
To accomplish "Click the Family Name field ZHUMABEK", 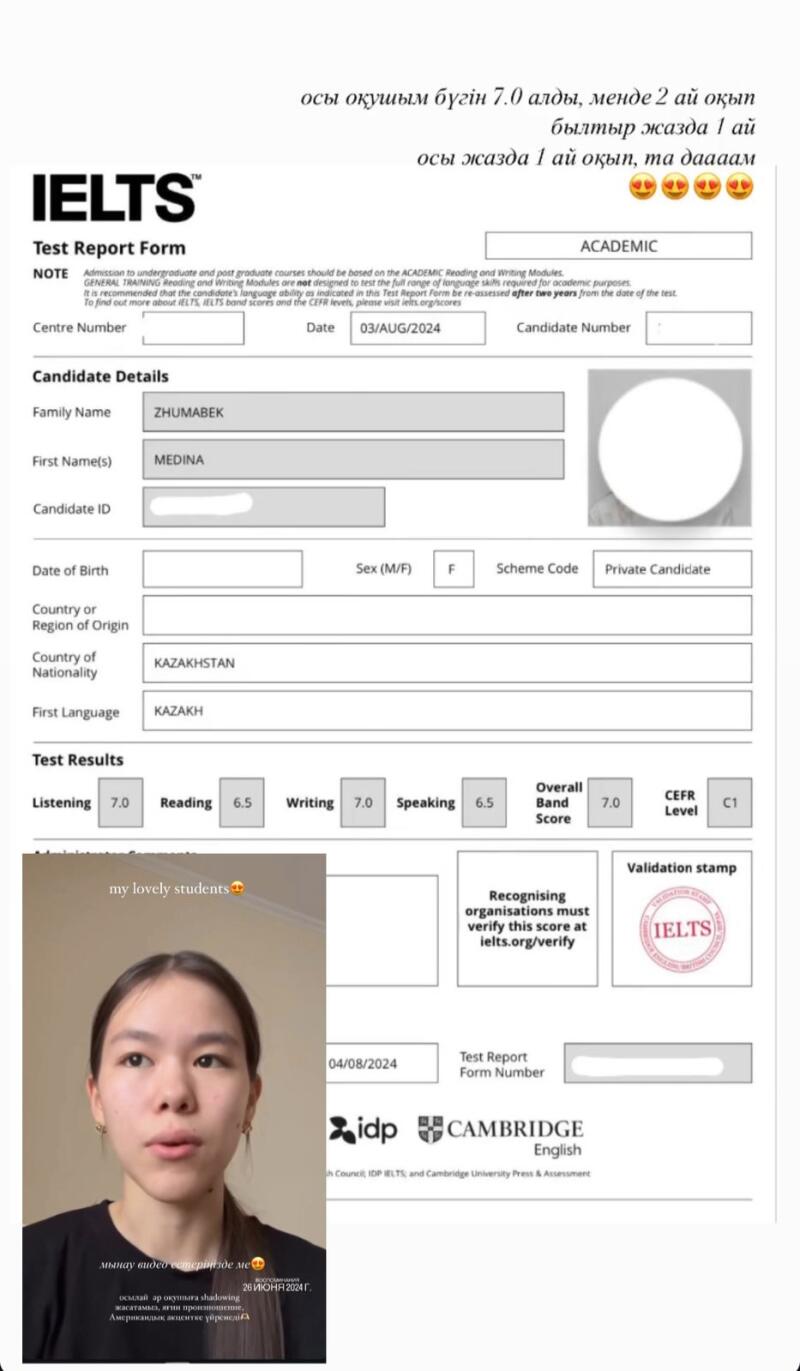I will tap(353, 412).
